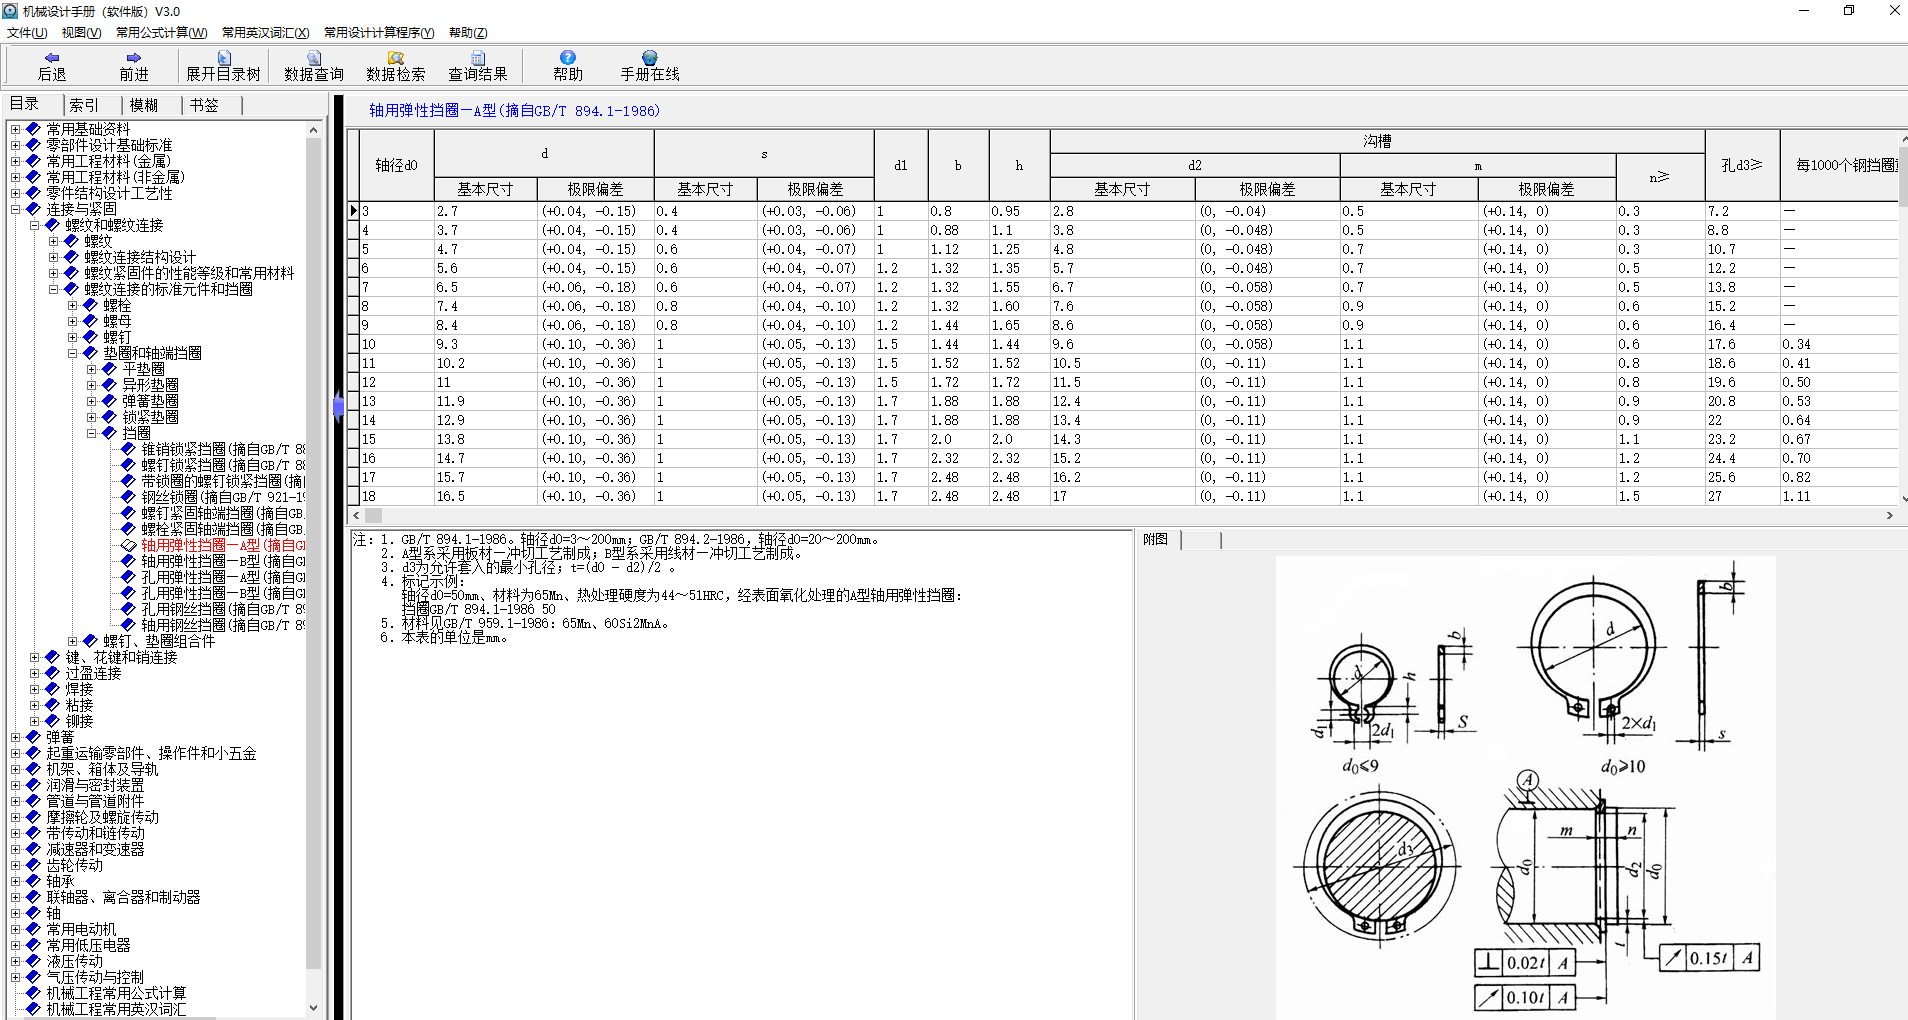Click diamond icon beside 联轴器、离合器和制动器
This screenshot has height=1020, width=1908.
pyautogui.click(x=33, y=897)
